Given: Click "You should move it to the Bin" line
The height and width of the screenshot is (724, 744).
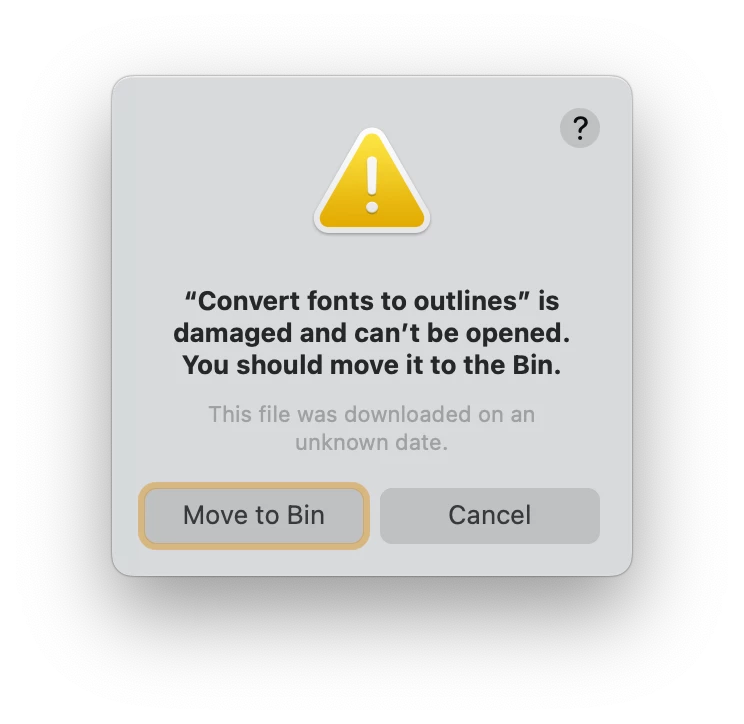Looking at the screenshot, I should (372, 365).
